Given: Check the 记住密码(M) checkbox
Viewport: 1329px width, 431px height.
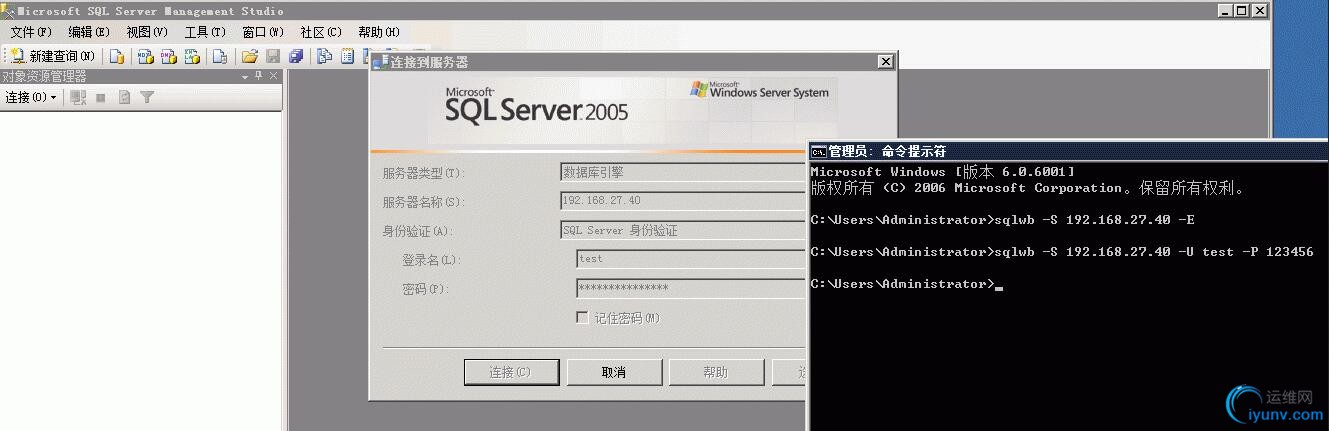Looking at the screenshot, I should coord(582,318).
